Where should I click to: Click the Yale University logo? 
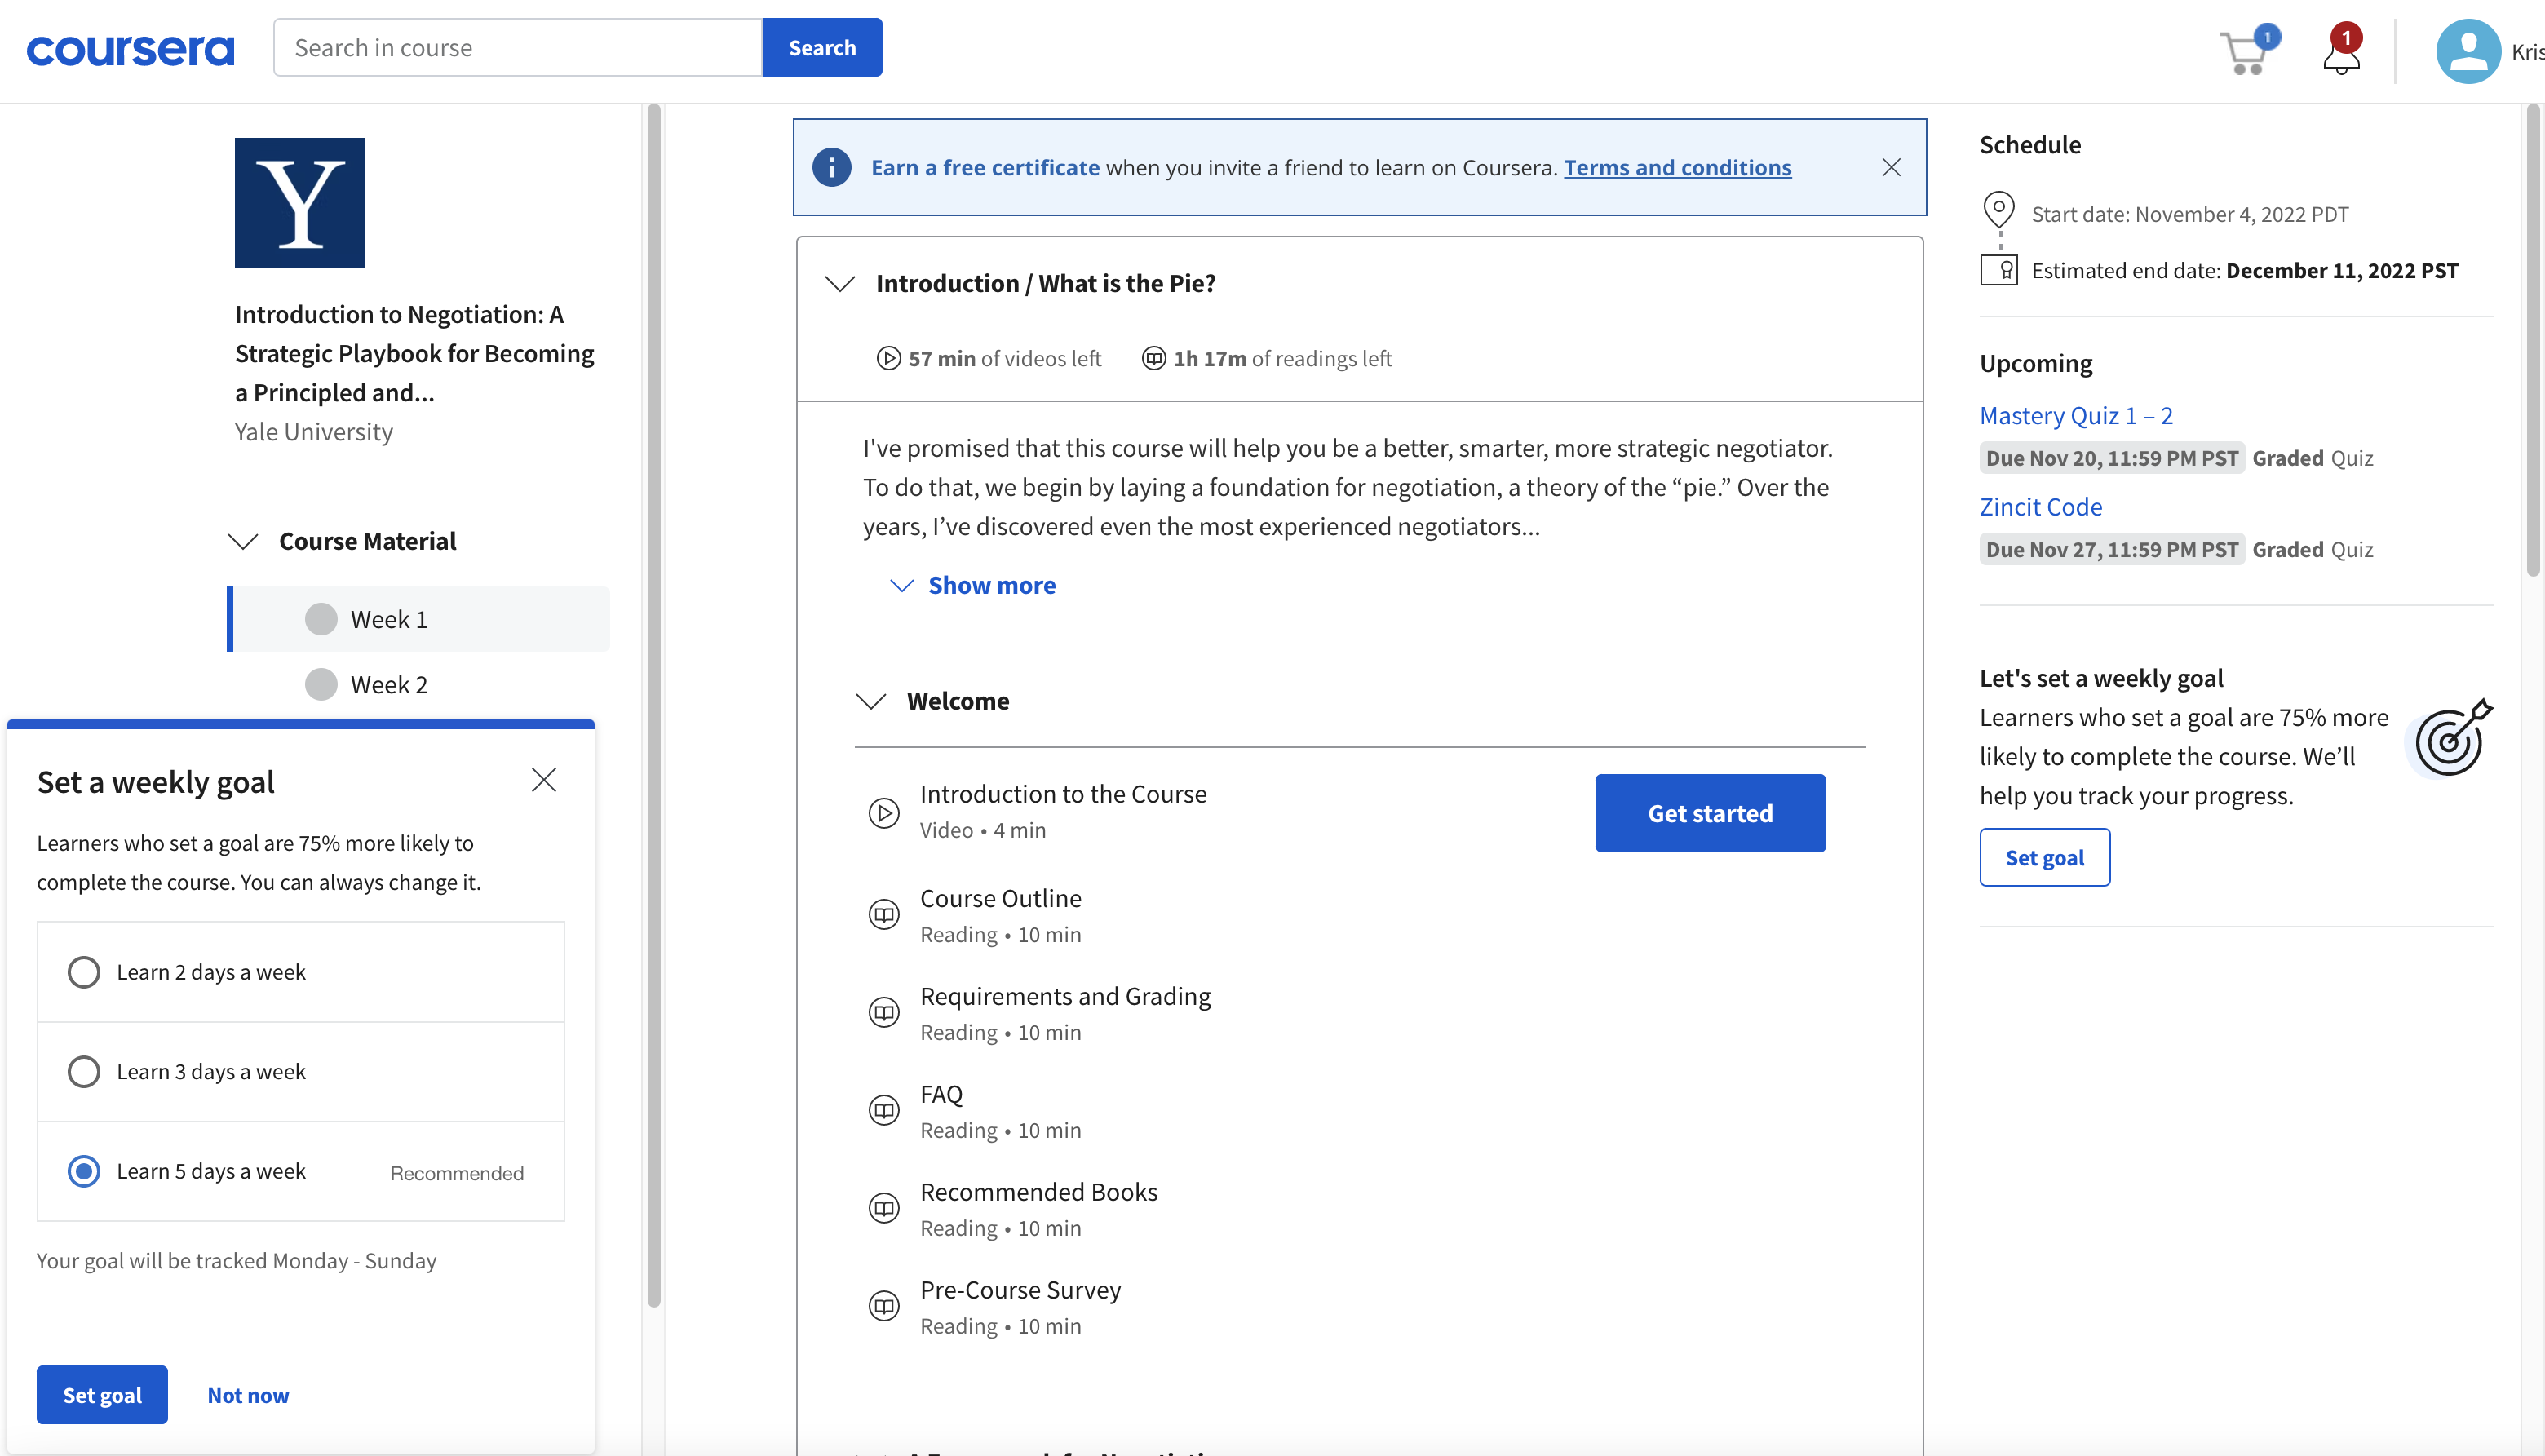[300, 203]
